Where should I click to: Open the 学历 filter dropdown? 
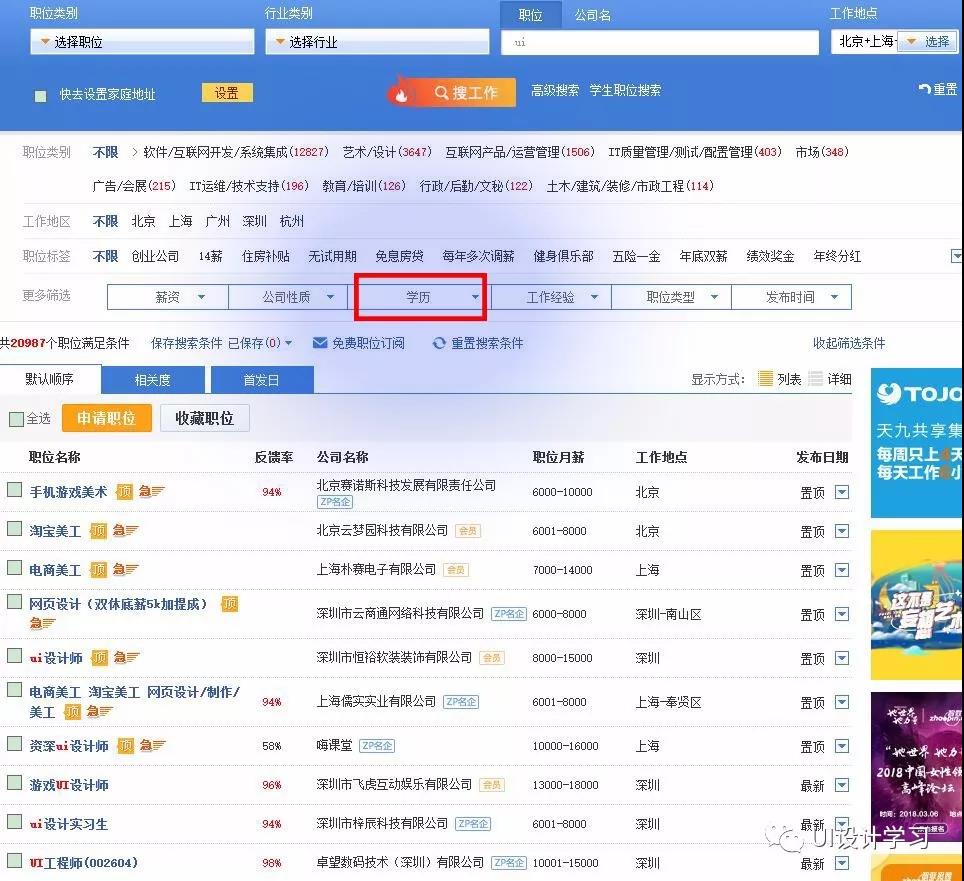pyautogui.click(x=420, y=297)
